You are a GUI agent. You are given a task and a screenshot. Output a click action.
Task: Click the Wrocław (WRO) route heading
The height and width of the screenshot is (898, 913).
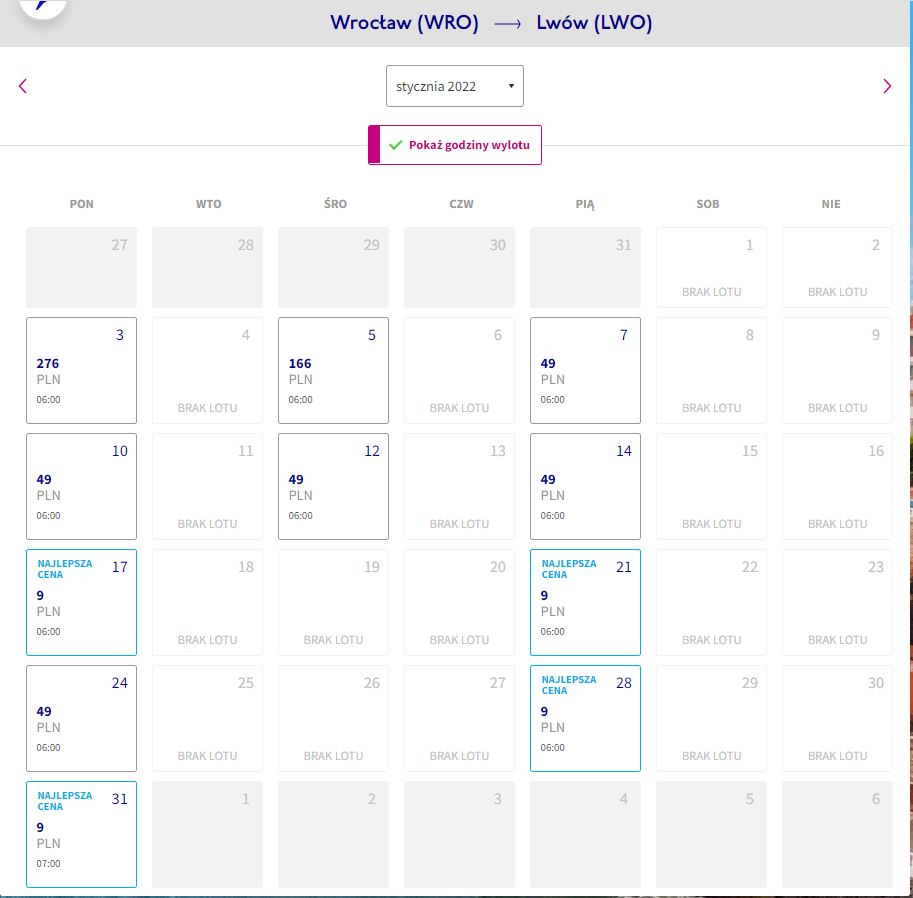coord(405,23)
